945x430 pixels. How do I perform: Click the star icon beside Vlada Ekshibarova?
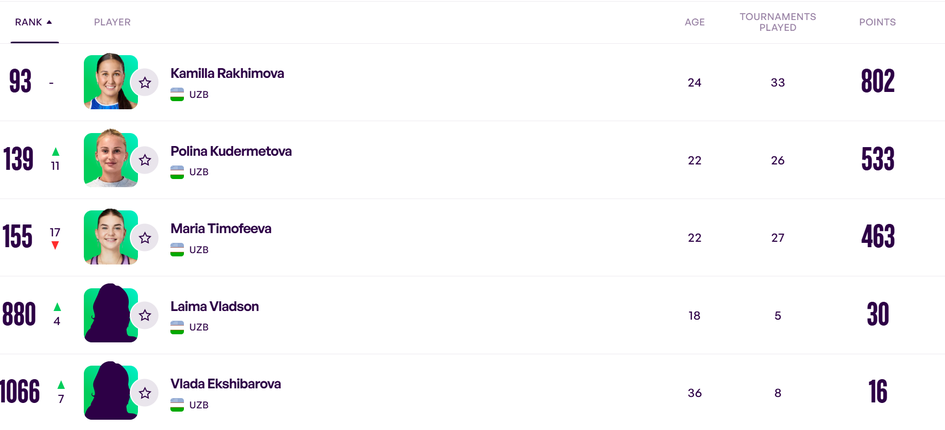click(x=145, y=393)
